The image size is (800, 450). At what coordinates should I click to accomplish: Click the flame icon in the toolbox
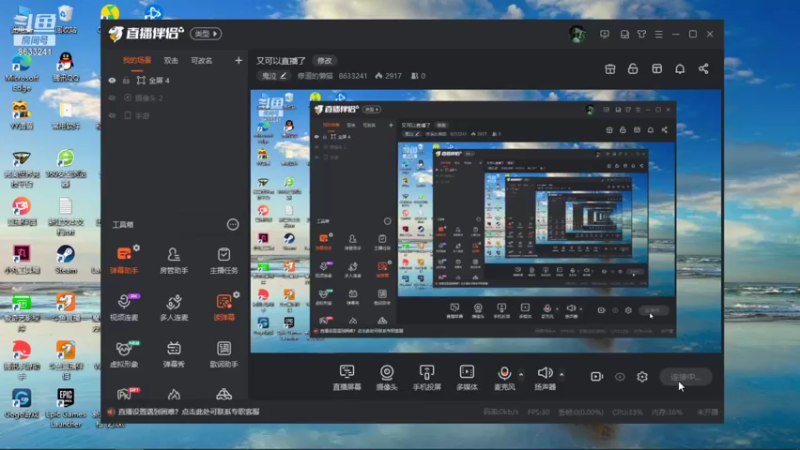pos(174,394)
